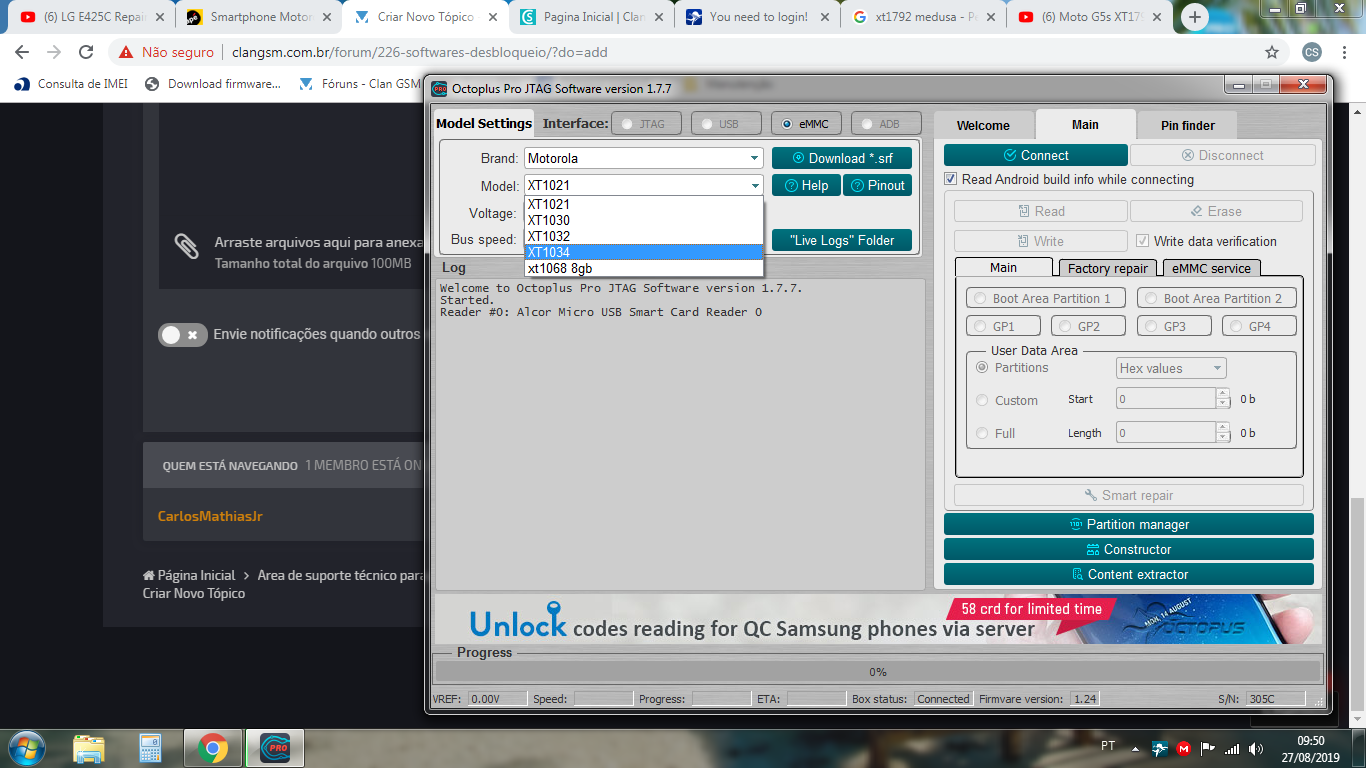Click the Octoplus PRO taskbar icon

tap(275, 747)
